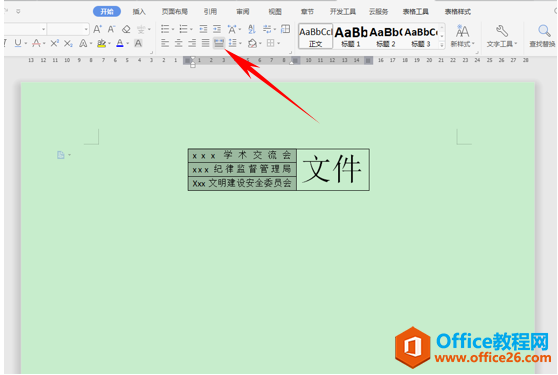Switch to the 审阅 tab

243,12
